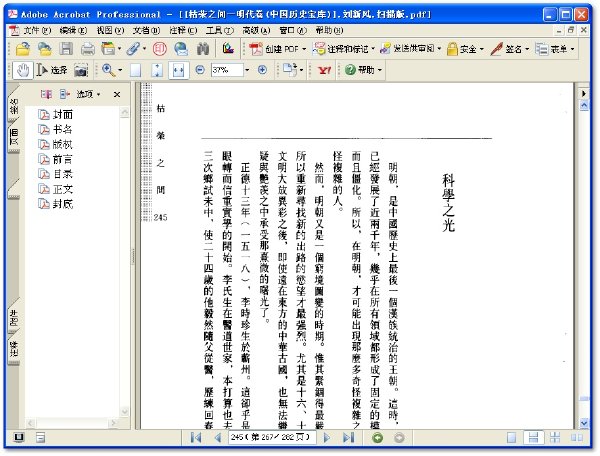Image resolution: width=600 pixels, height=456 pixels.
Task: Click the Save disk icon
Action: click(66, 49)
